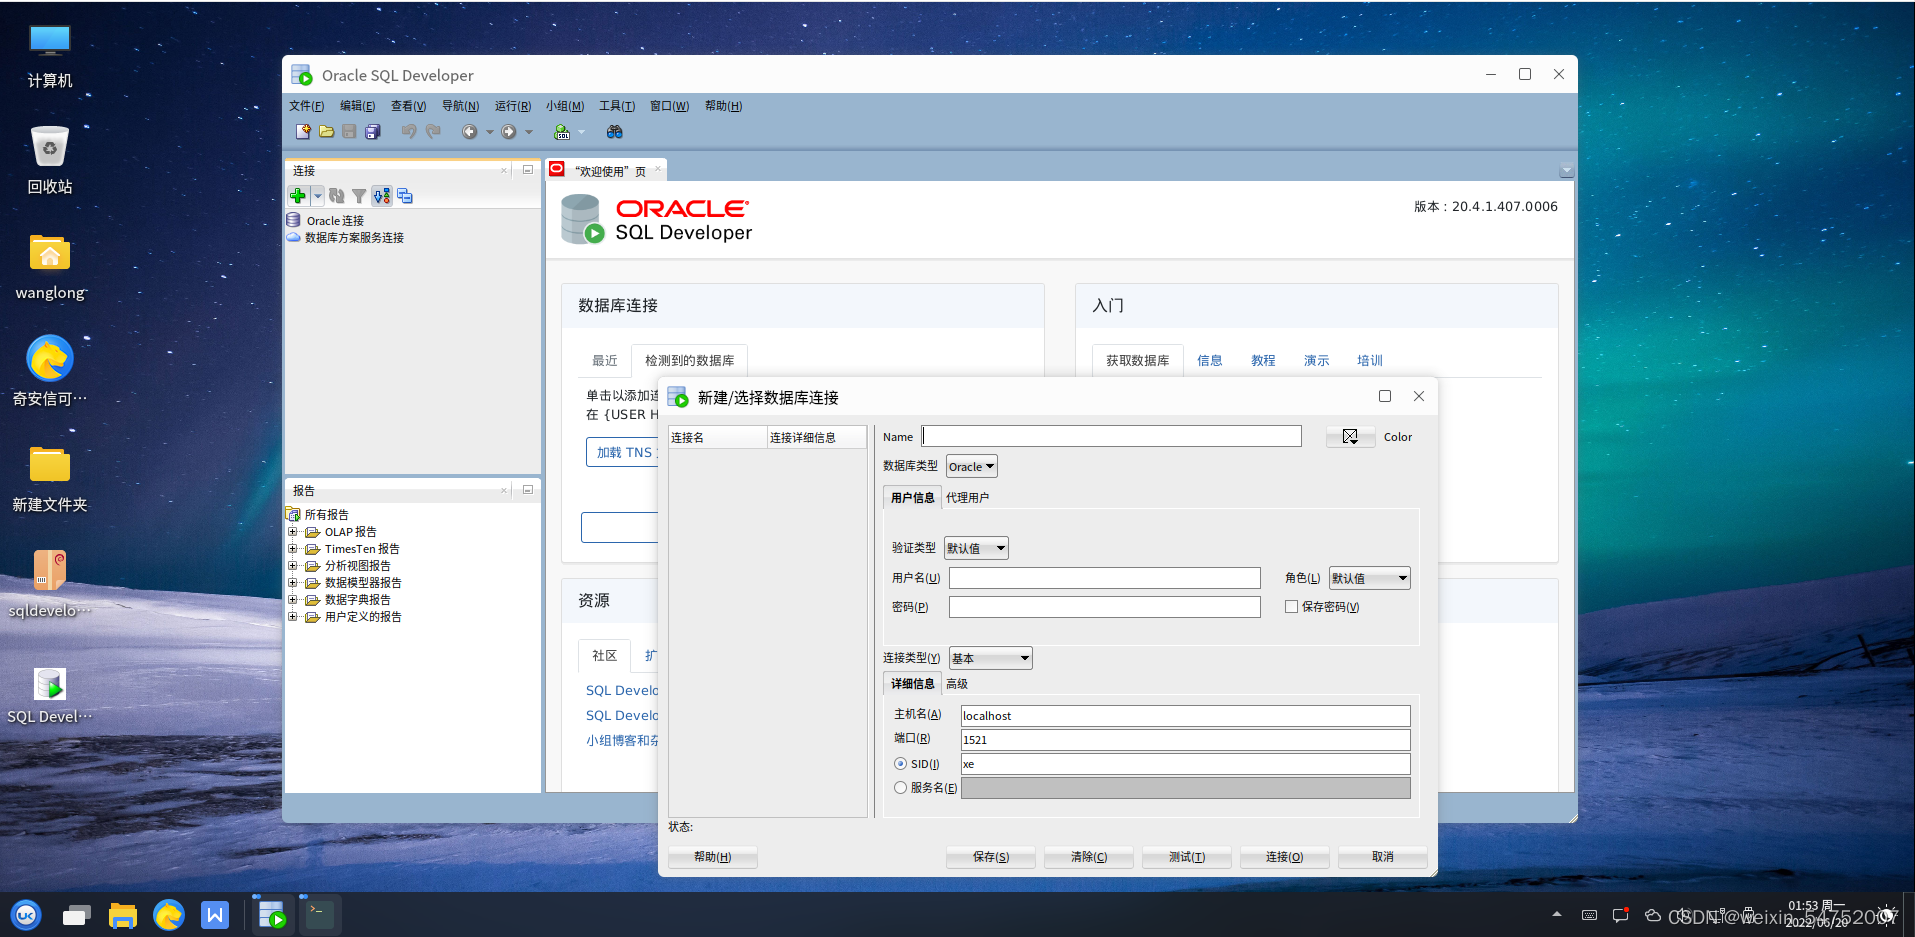Navigate back with the left arrow icon
Screen dimensions: 1915x937
point(469,132)
